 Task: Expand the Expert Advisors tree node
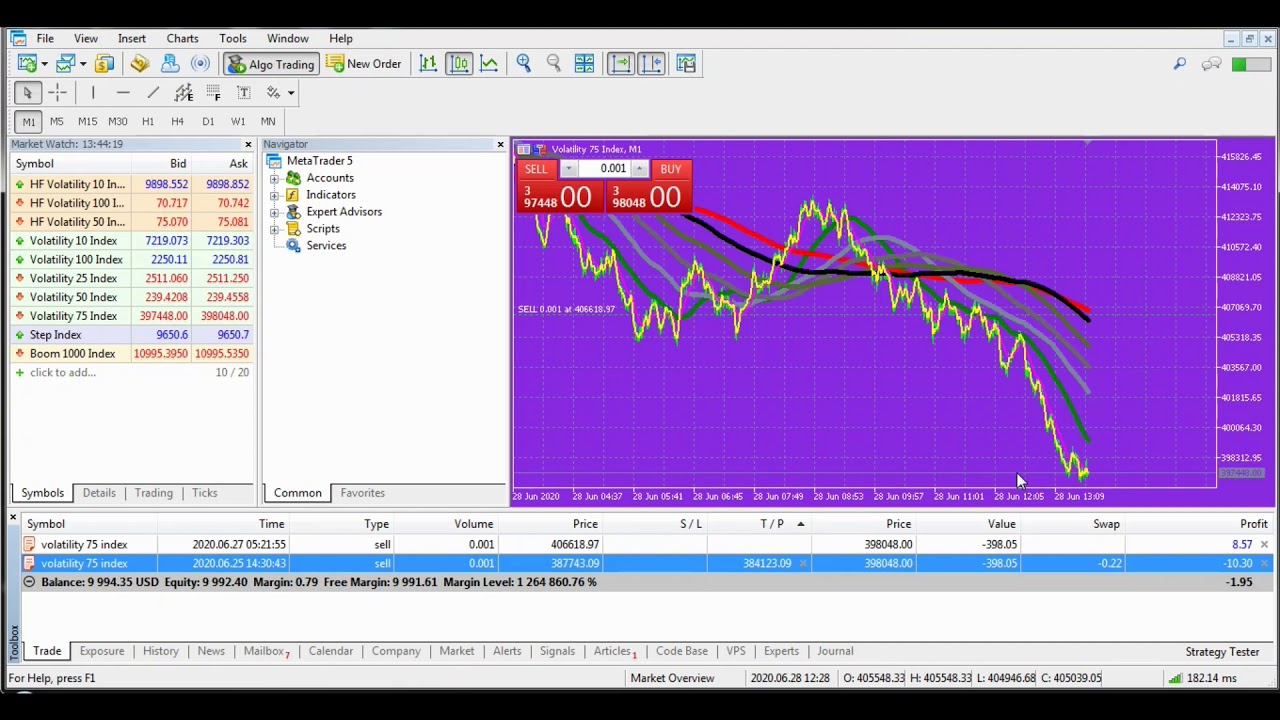(x=274, y=212)
